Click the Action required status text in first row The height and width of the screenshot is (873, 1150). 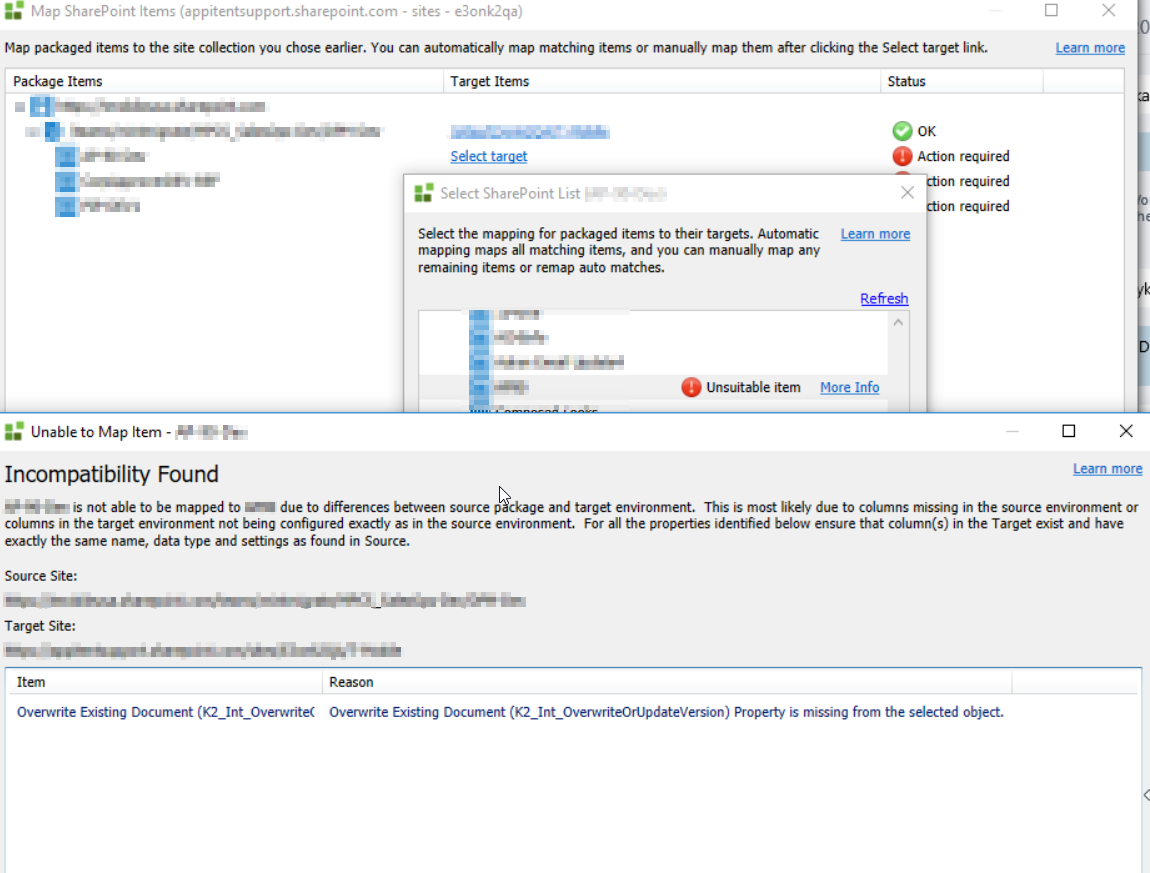[963, 156]
